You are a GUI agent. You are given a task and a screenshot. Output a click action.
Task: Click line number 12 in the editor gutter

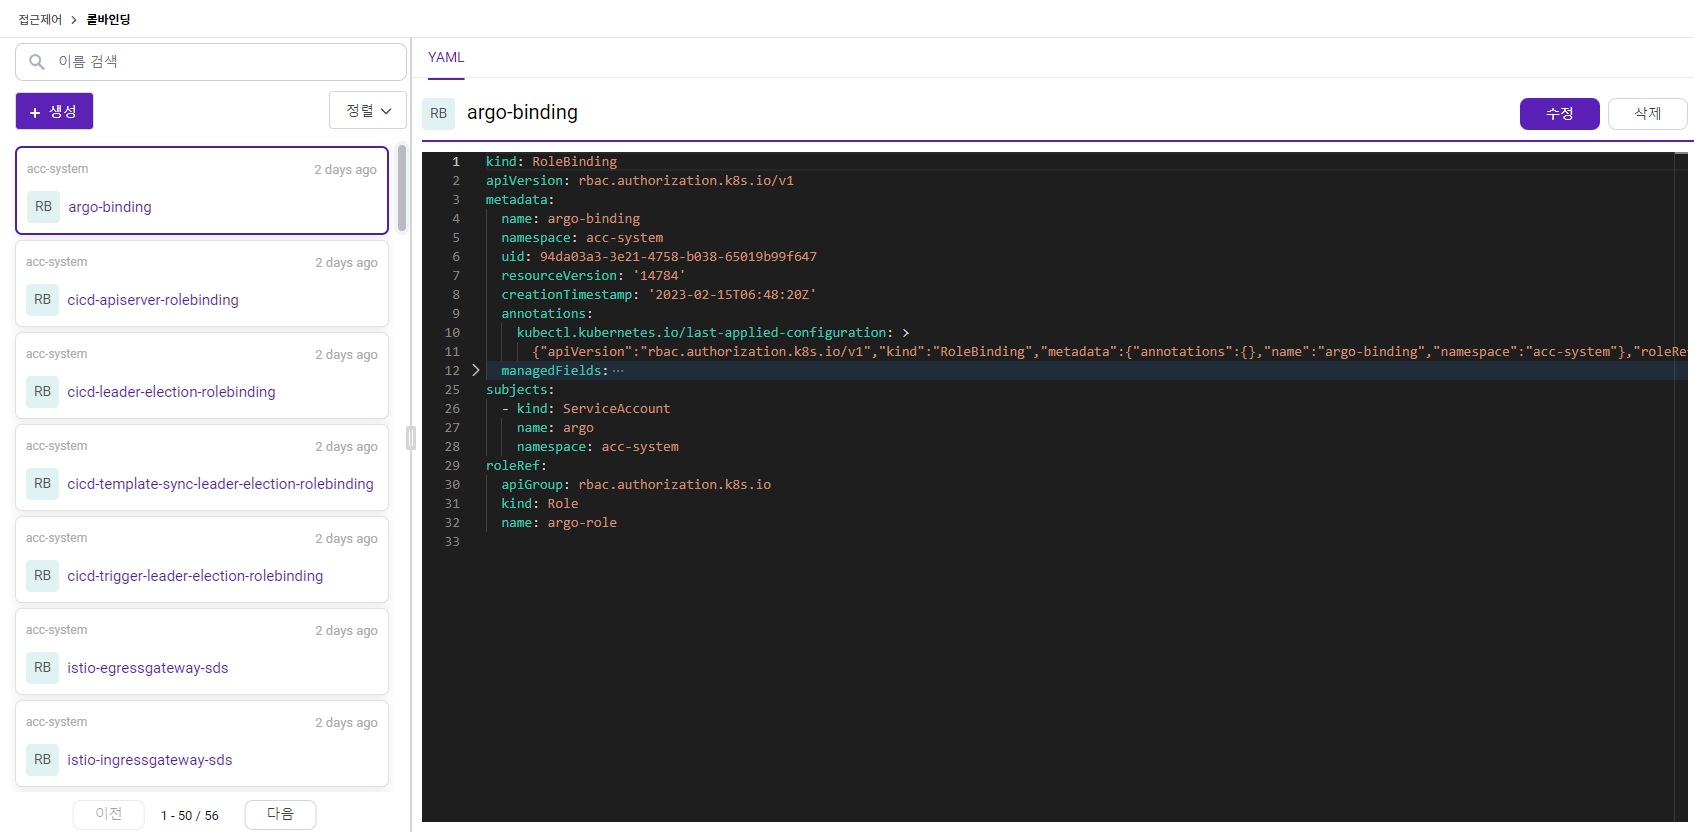pos(452,370)
